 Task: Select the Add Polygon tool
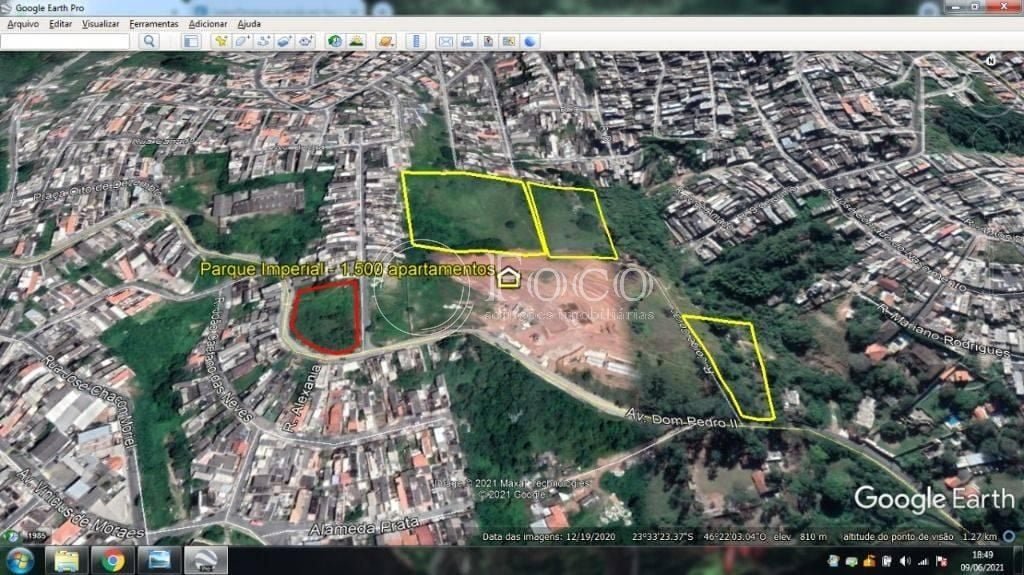click(242, 41)
